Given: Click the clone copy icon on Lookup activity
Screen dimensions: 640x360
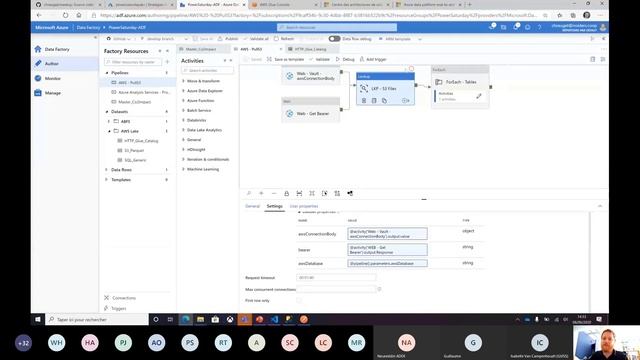Looking at the screenshot, I should [x=384, y=100].
